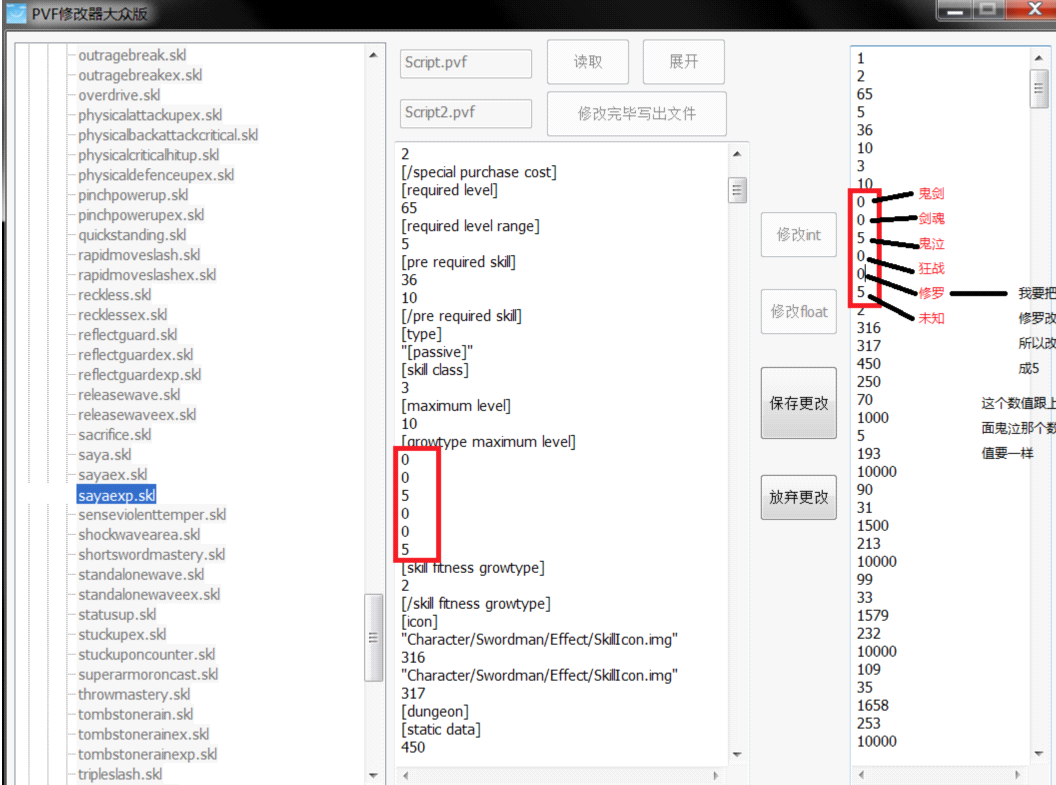The width and height of the screenshot is (1056, 785).
Task: Click script text panel scroll up arrow
Action: click(738, 154)
